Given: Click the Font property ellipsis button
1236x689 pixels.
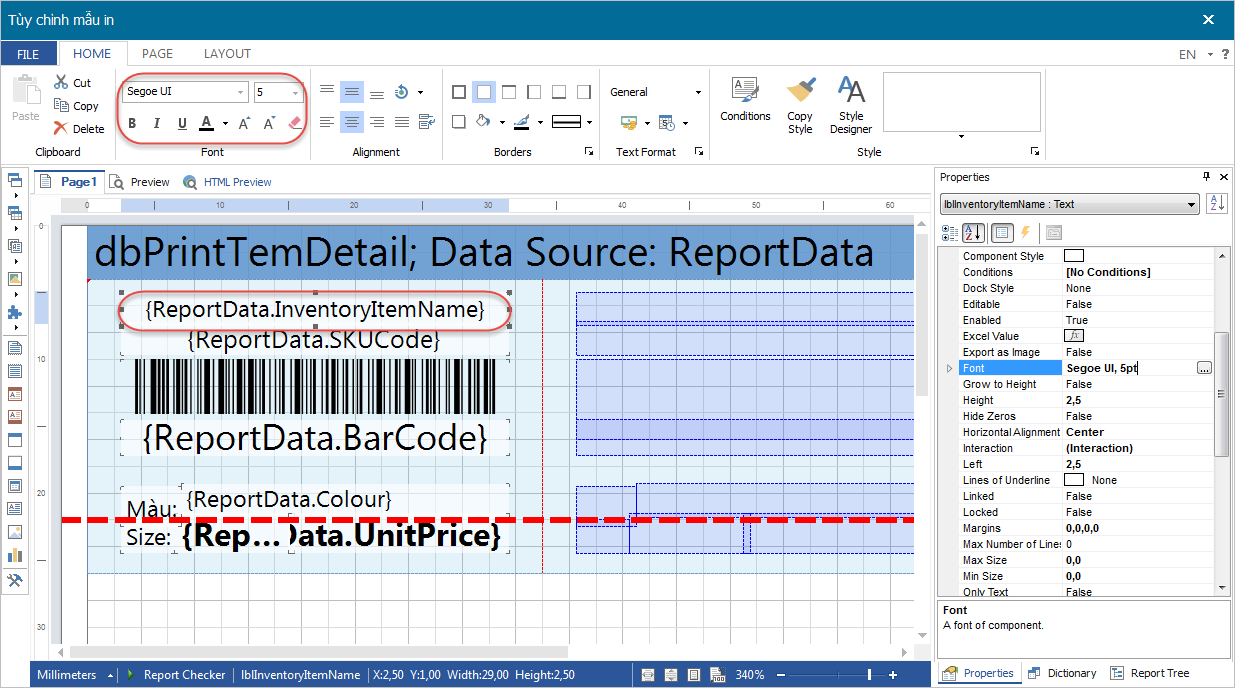Looking at the screenshot, I should [1204, 368].
